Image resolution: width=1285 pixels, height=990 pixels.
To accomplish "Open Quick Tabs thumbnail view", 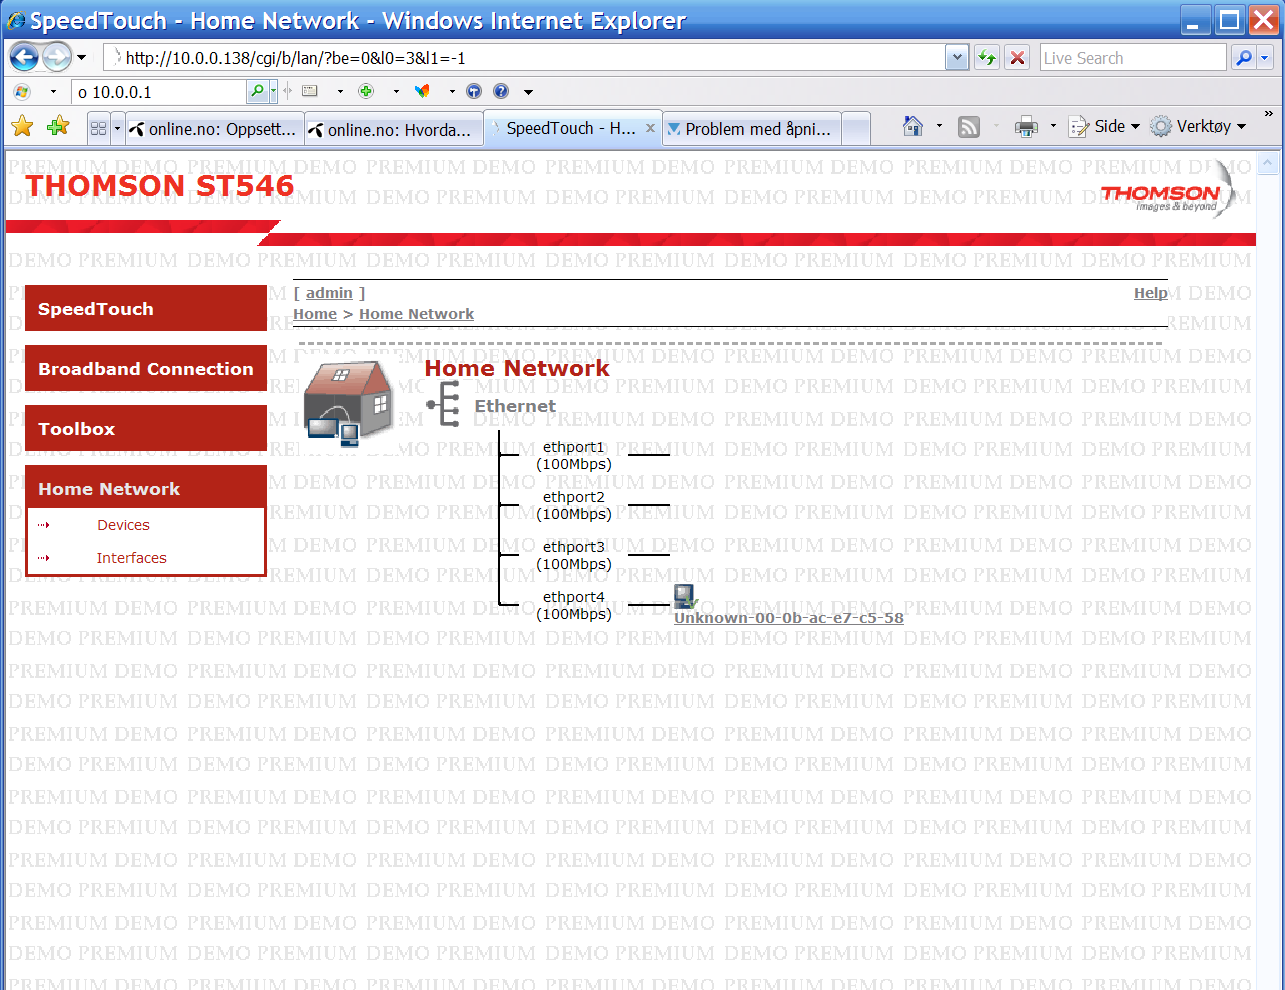I will 98,128.
